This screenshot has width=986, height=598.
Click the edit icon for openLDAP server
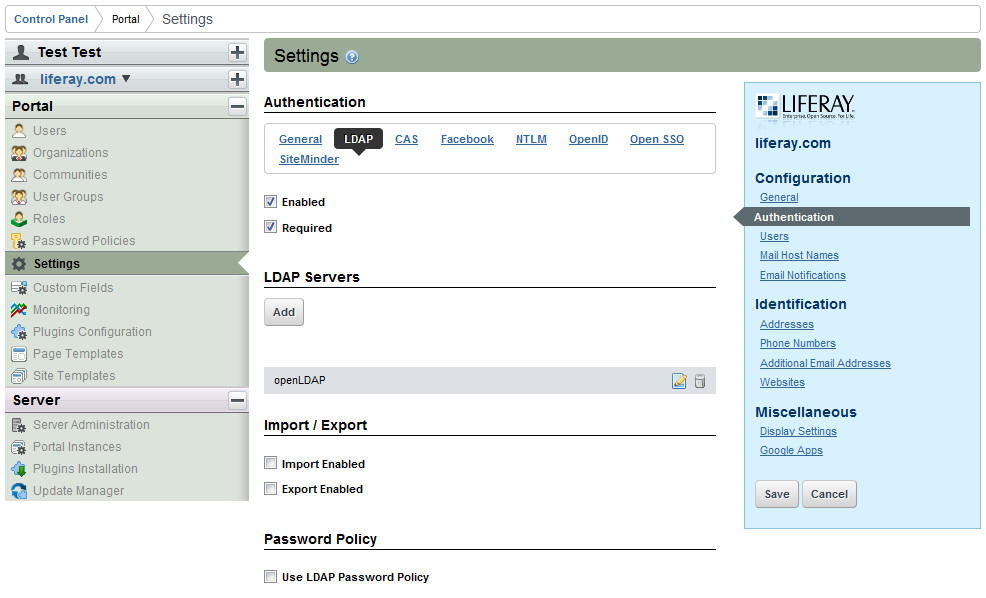click(x=679, y=381)
